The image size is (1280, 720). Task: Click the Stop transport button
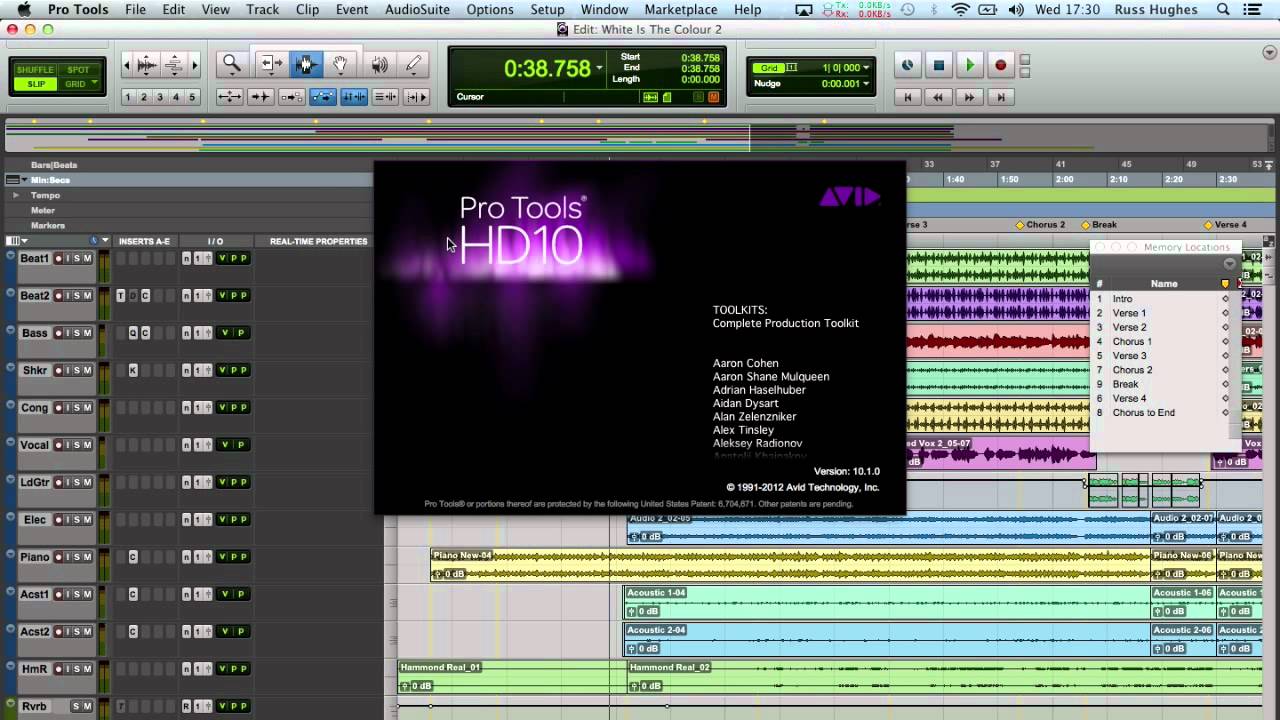(938, 65)
